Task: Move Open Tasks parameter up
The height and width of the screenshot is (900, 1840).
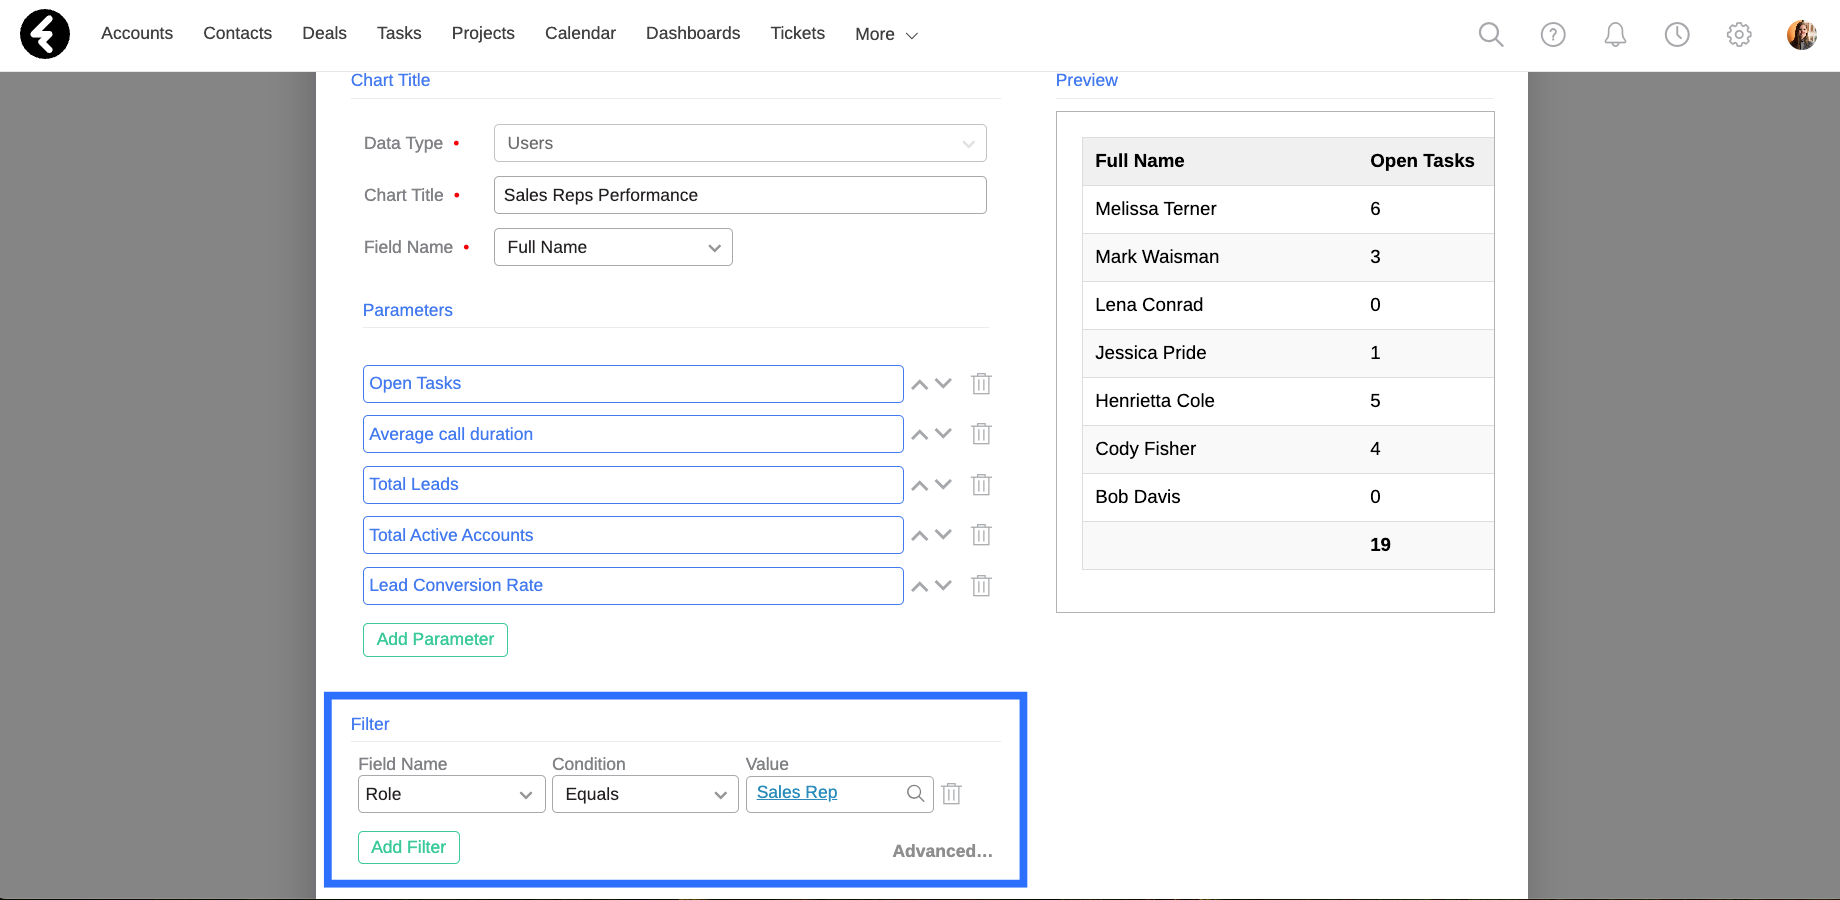Action: 920,384
